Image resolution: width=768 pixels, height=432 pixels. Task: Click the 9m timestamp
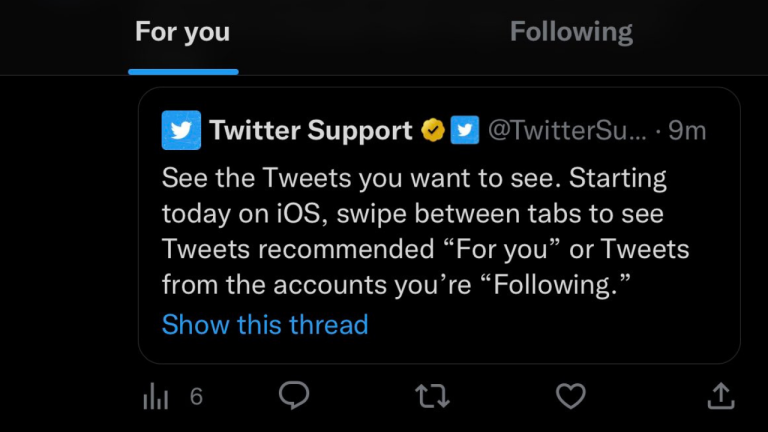pos(687,131)
